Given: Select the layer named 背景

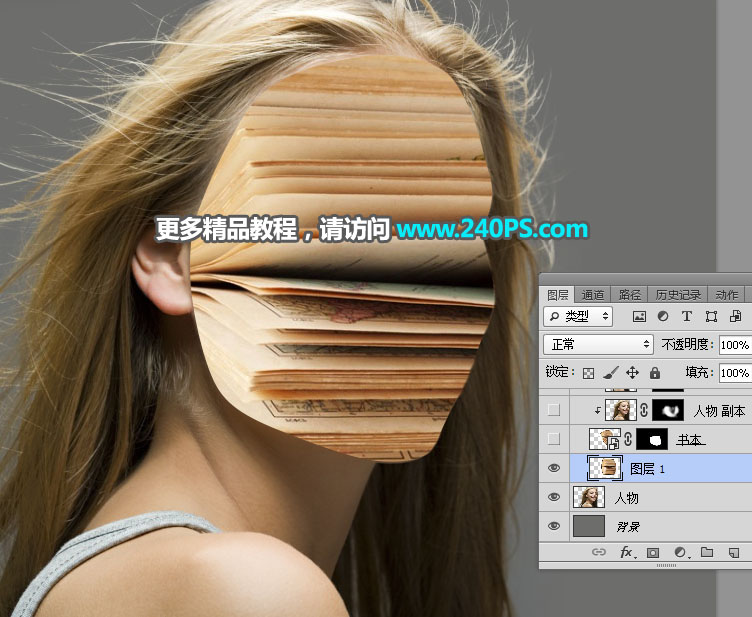Looking at the screenshot, I should 628,527.
